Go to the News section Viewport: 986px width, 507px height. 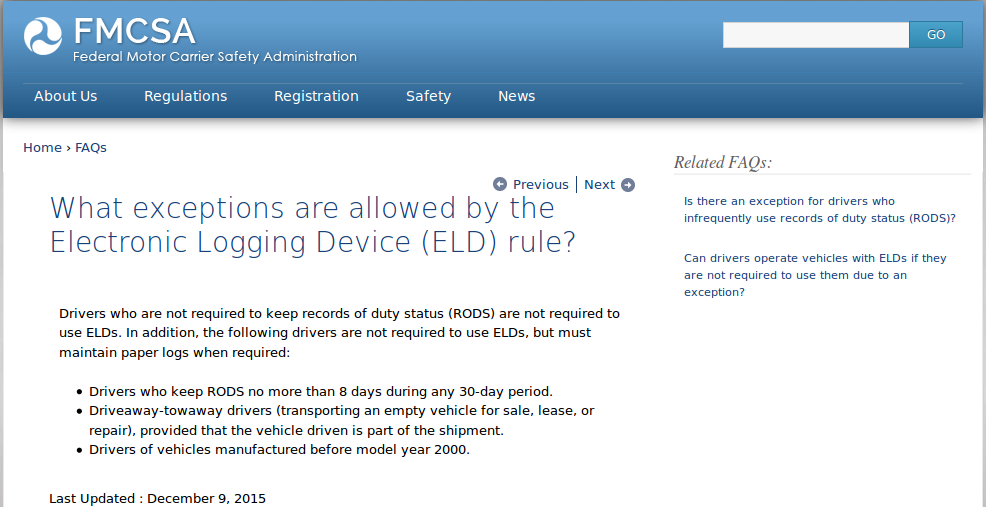click(517, 96)
